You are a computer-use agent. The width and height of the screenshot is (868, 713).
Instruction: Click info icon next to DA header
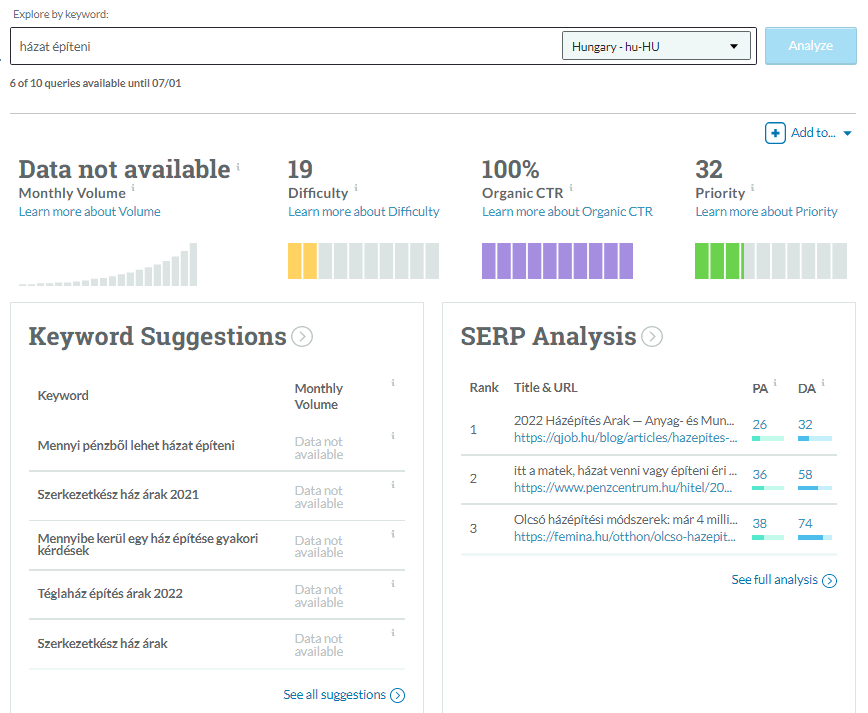tap(823, 383)
